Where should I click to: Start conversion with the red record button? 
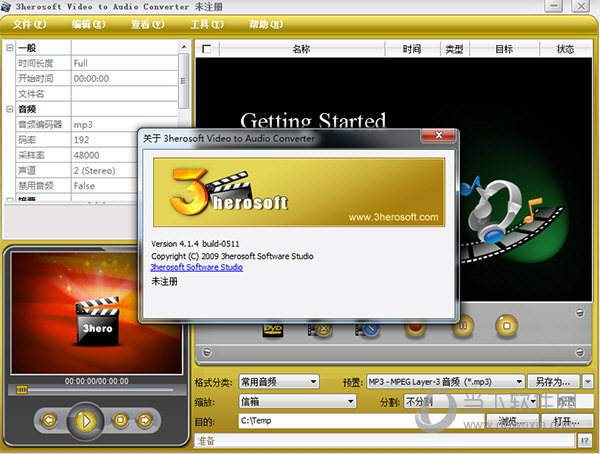(x=416, y=327)
